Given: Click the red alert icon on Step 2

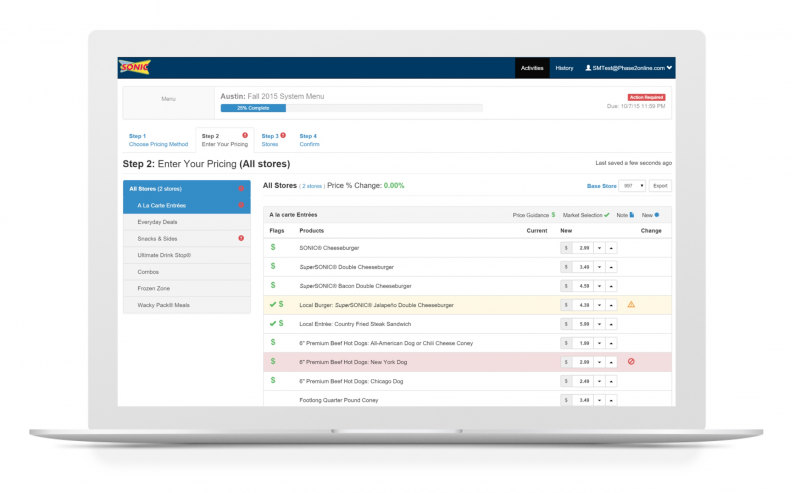Looking at the screenshot, I should click(x=245, y=135).
